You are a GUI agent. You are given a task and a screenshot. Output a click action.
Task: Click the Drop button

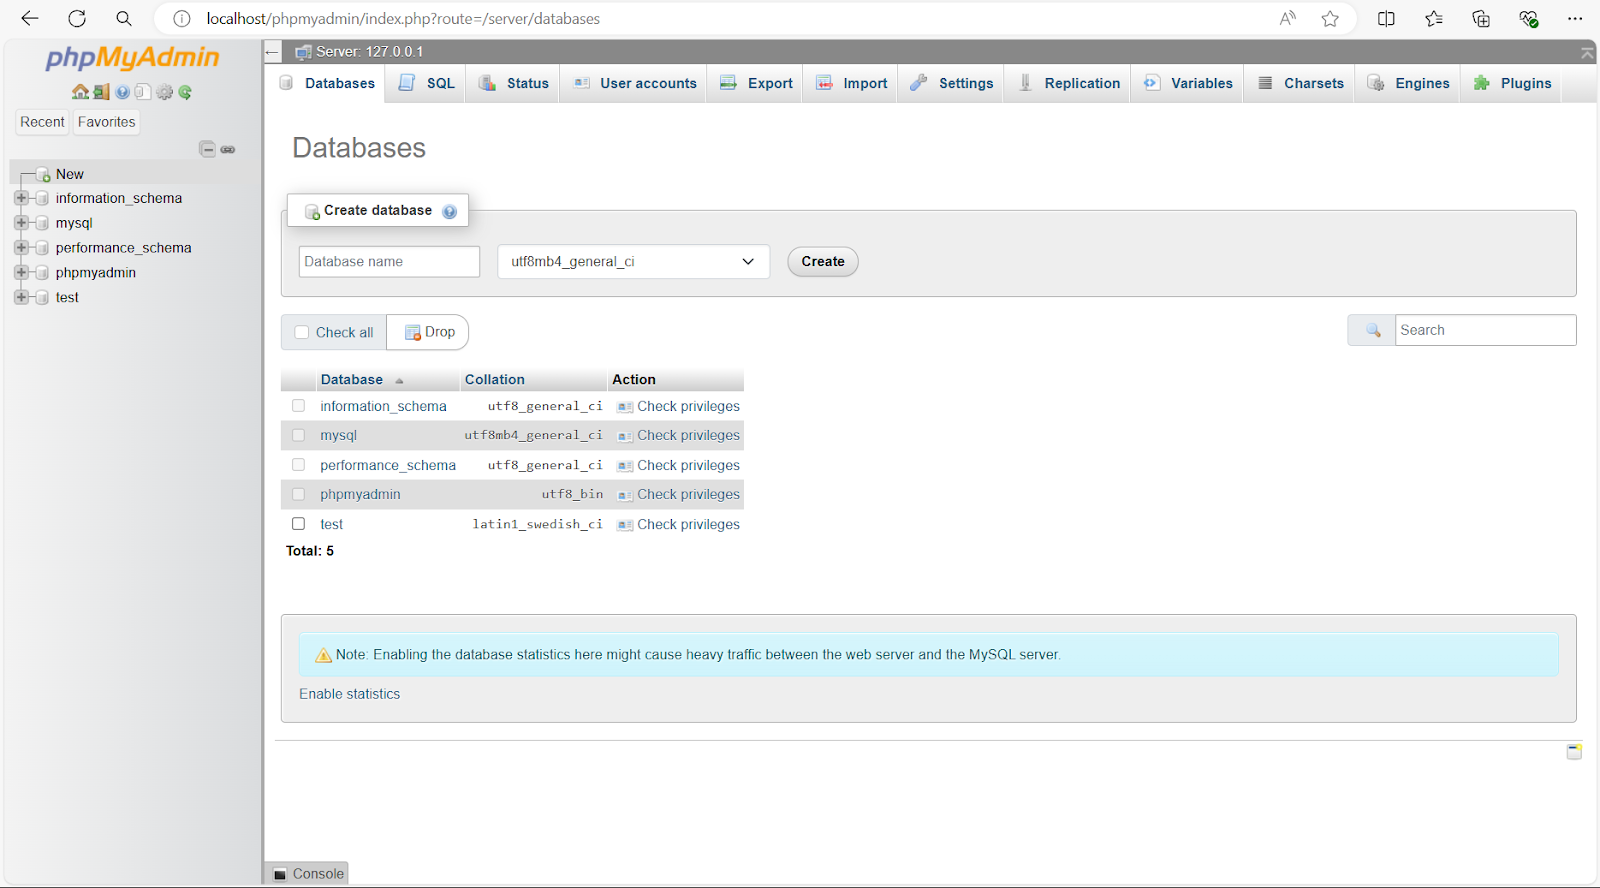(x=429, y=332)
